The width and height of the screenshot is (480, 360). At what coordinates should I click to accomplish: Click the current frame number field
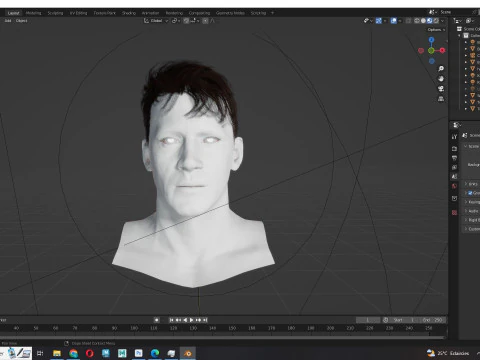point(368,320)
